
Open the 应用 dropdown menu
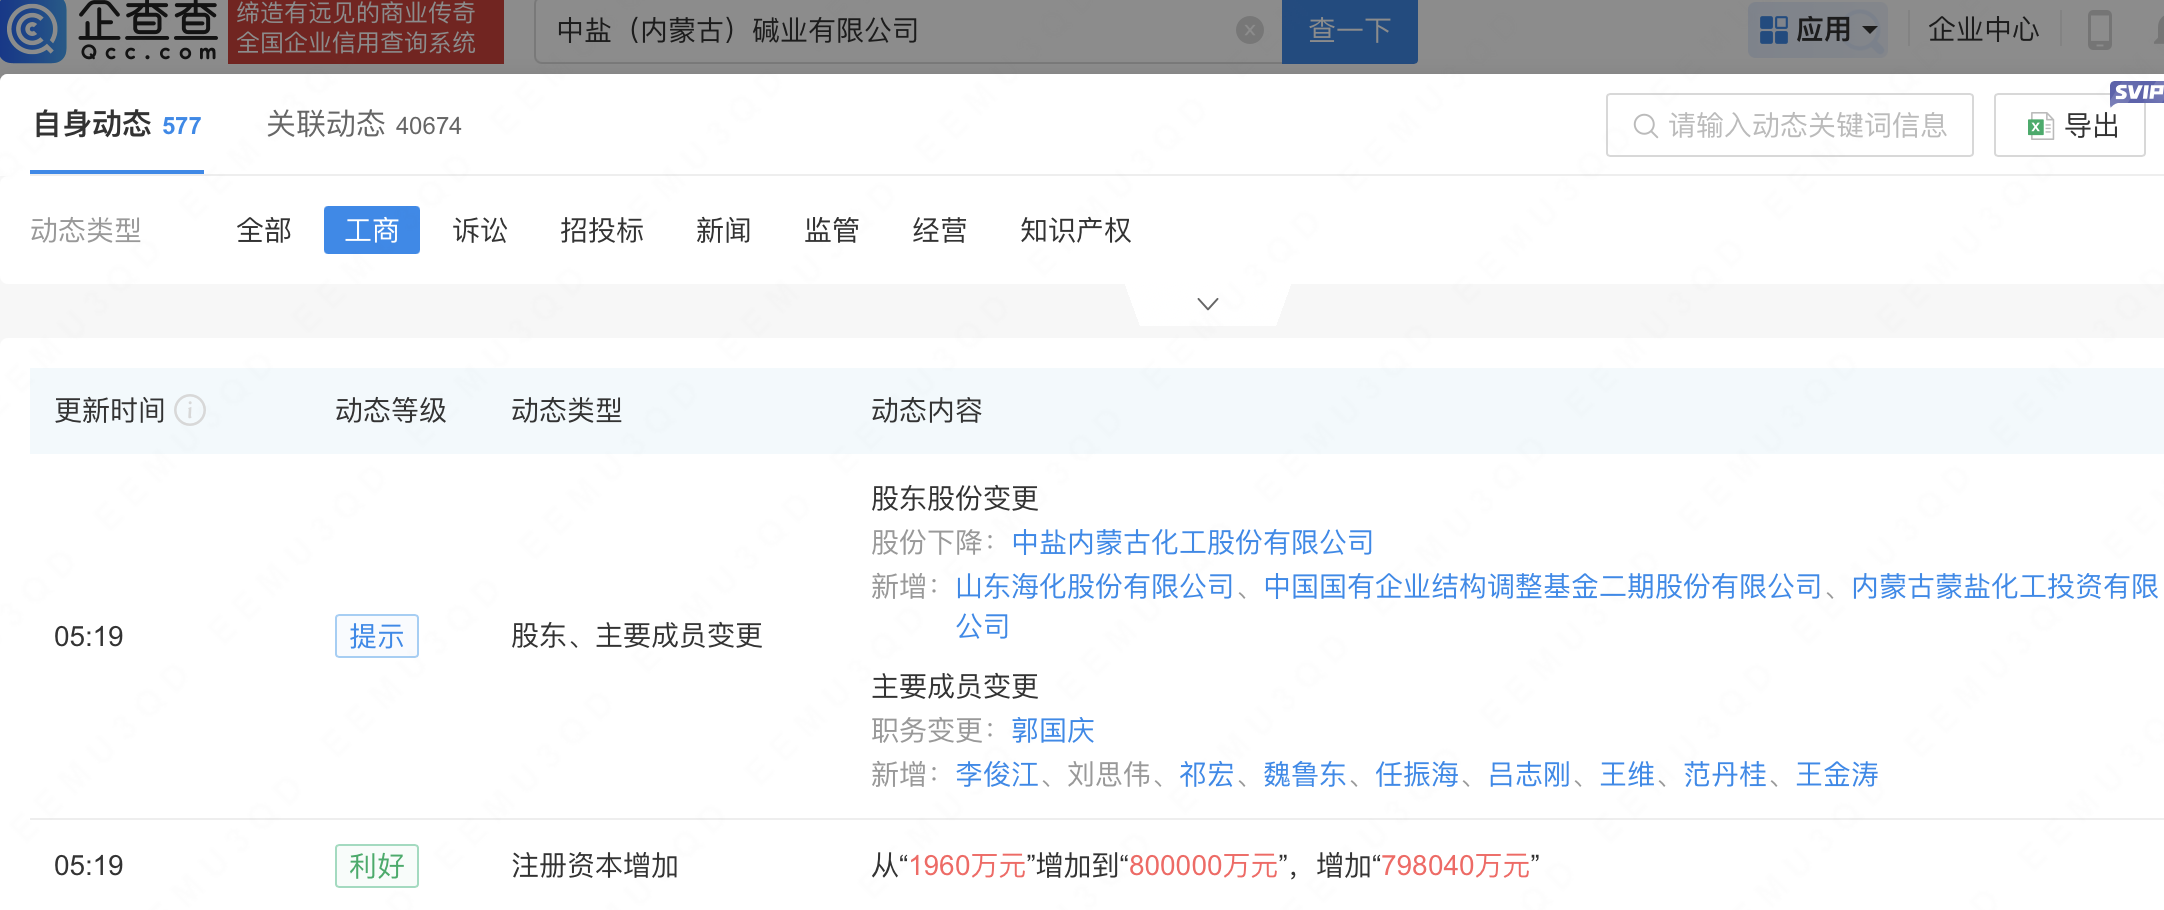tap(1817, 30)
